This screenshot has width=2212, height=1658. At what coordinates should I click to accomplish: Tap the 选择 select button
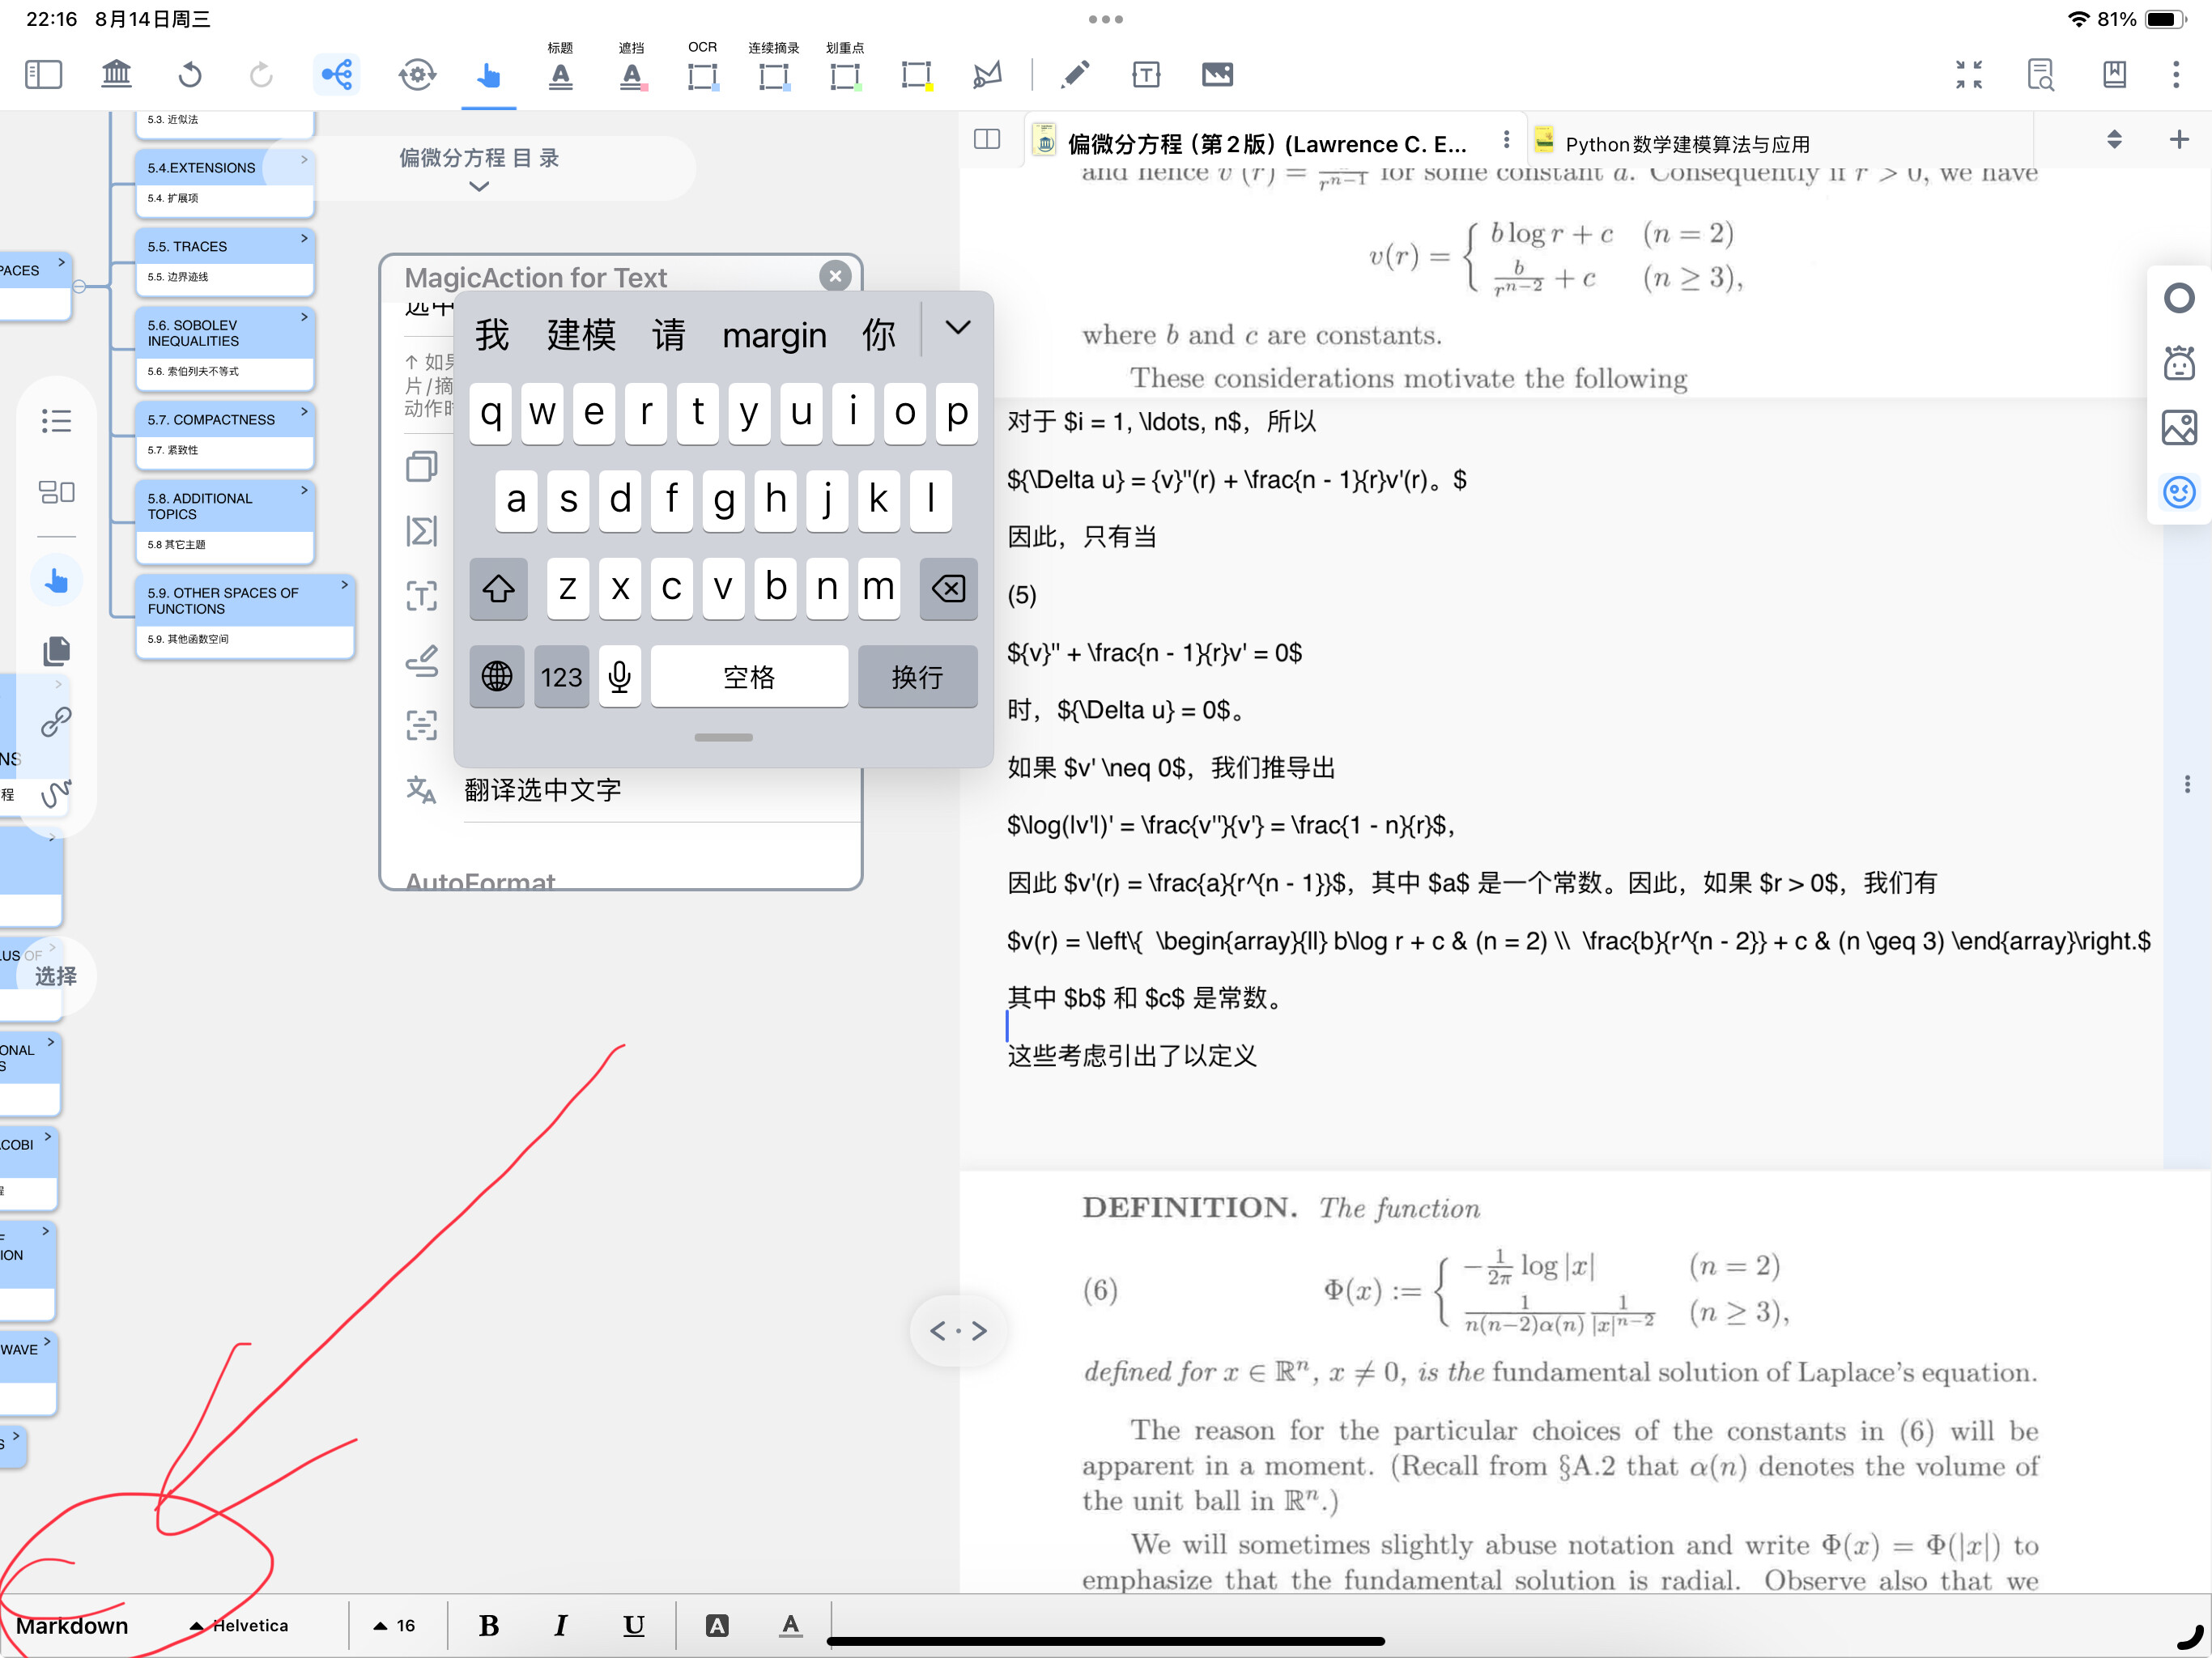(x=55, y=976)
